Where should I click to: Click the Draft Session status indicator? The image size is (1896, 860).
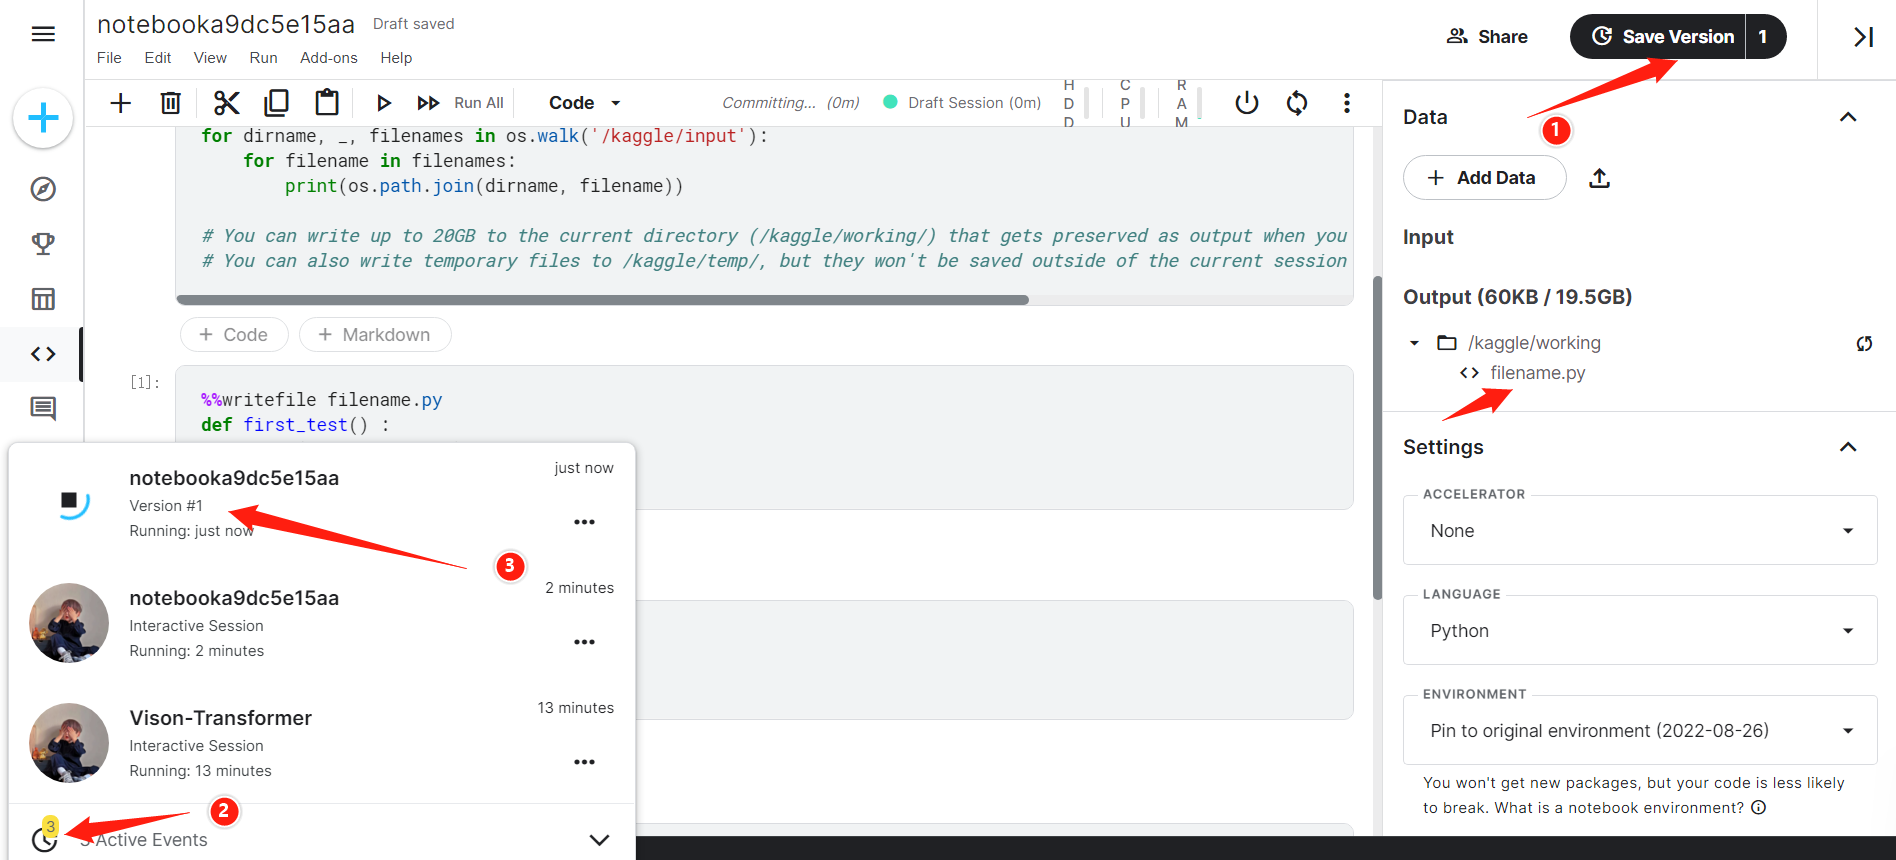coord(962,103)
